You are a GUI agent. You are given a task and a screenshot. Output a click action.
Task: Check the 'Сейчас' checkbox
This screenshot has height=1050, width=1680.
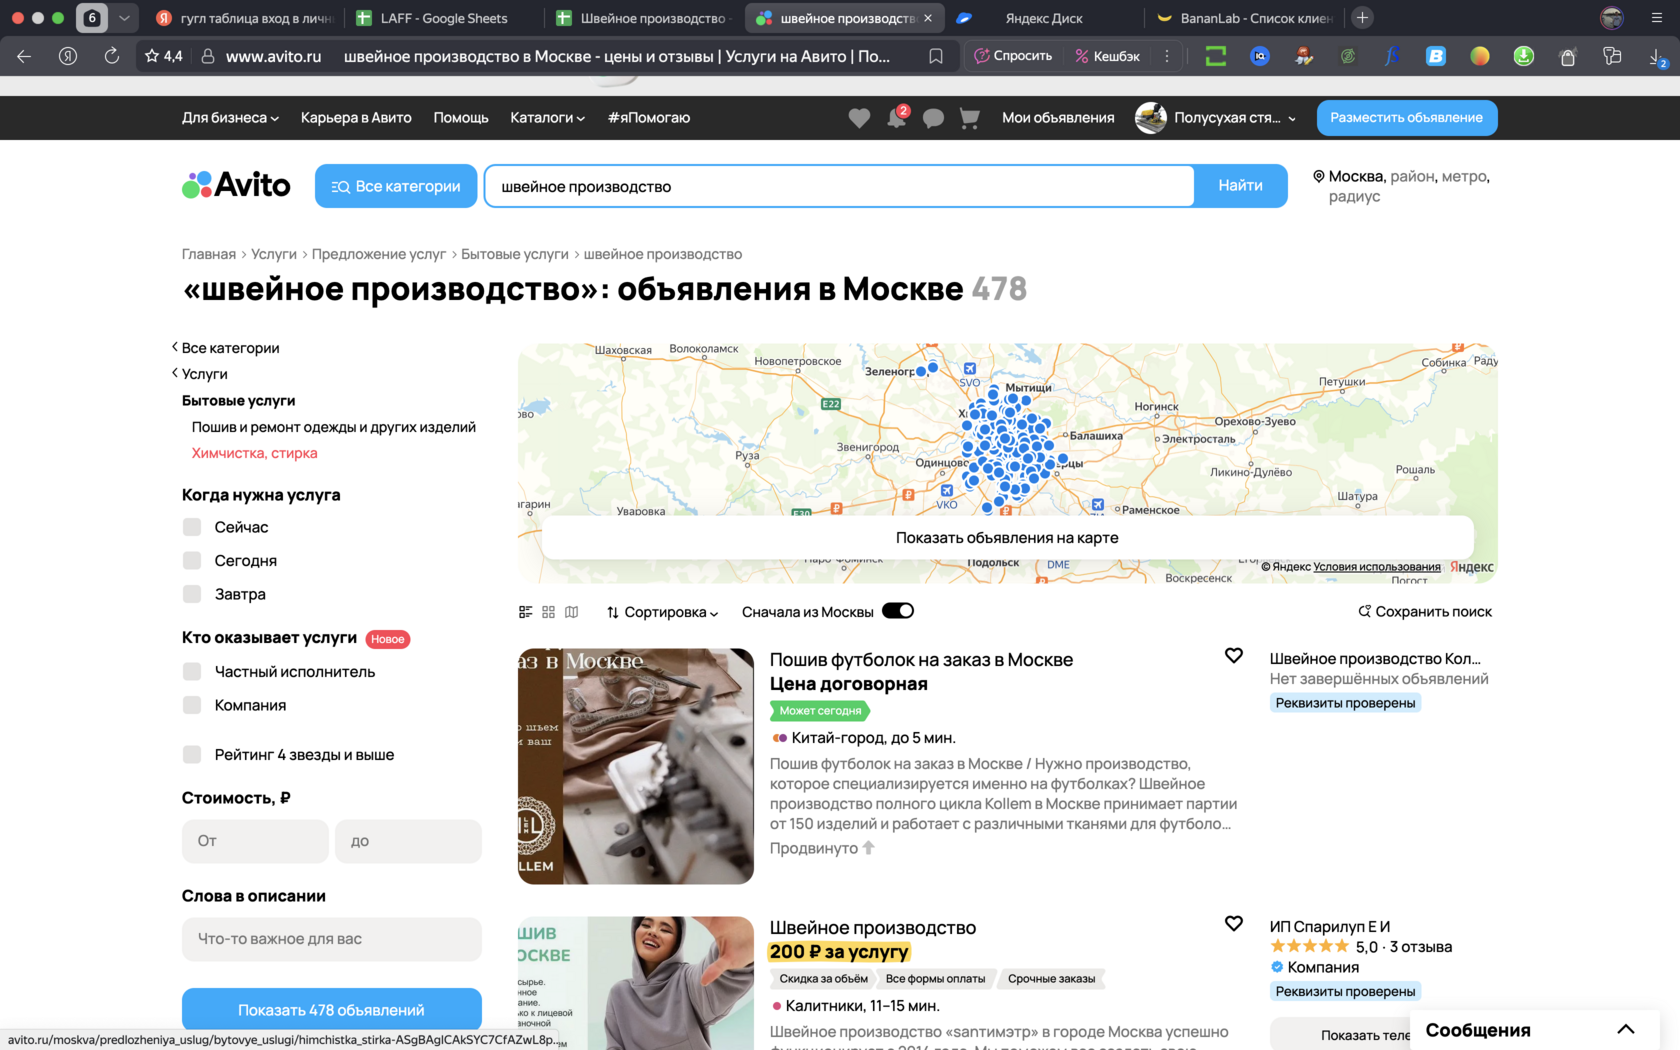[192, 527]
